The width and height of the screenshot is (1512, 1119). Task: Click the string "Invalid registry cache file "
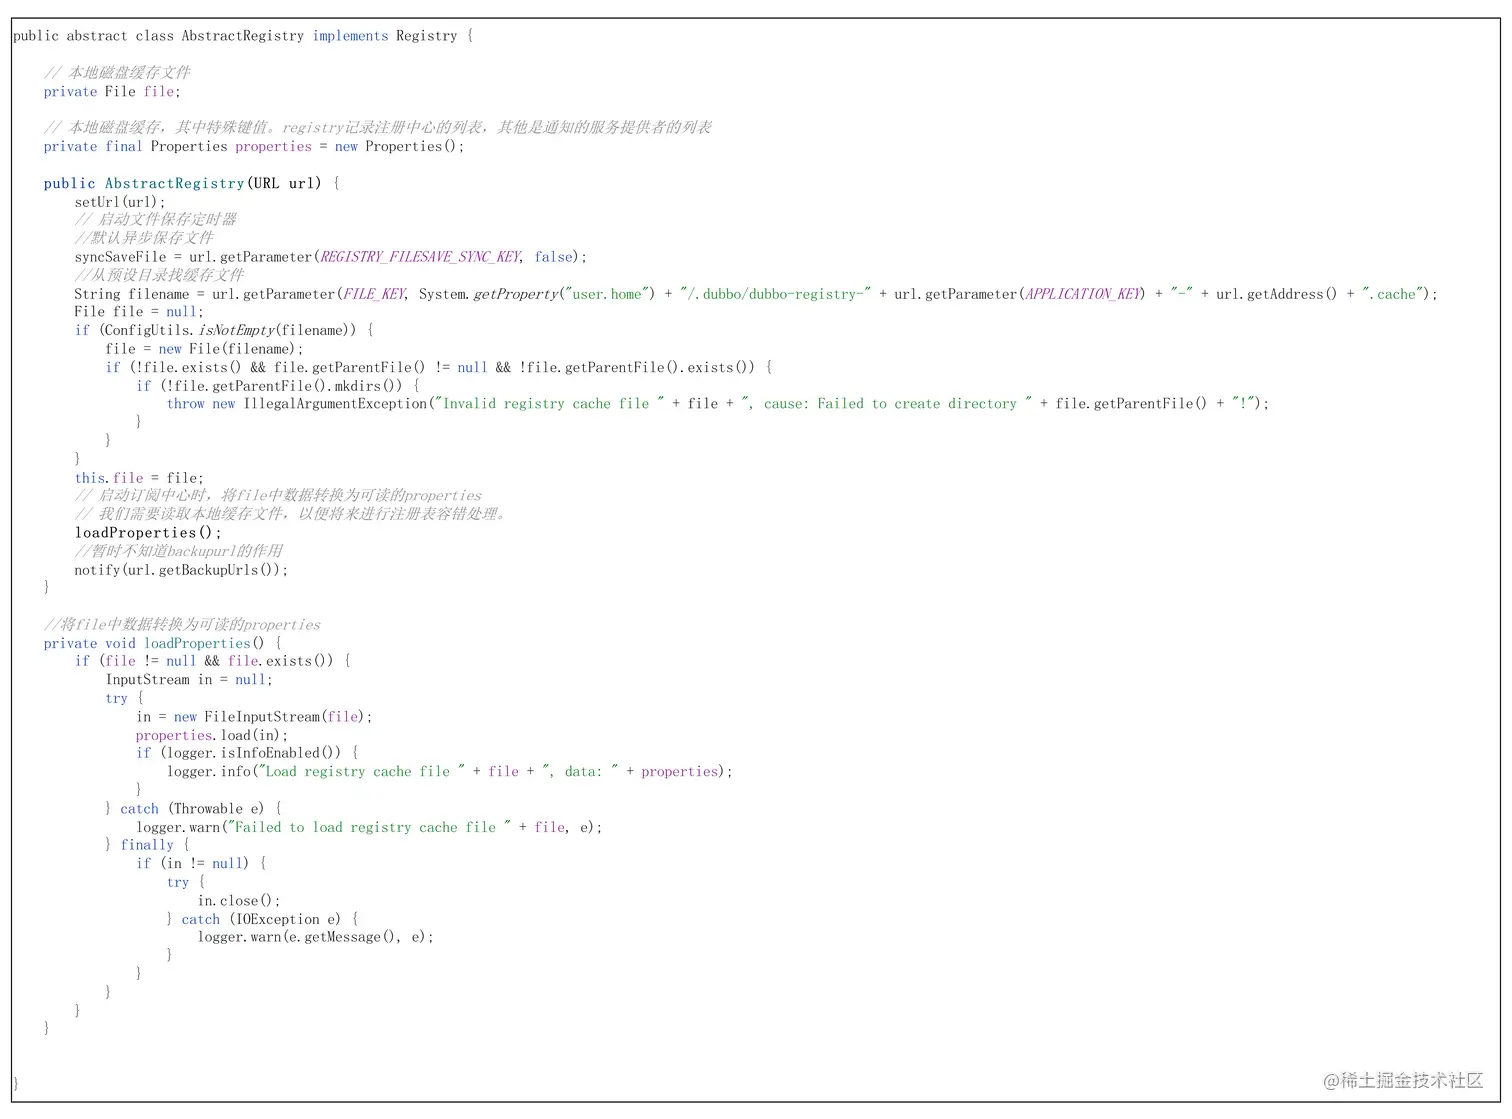[x=550, y=404]
